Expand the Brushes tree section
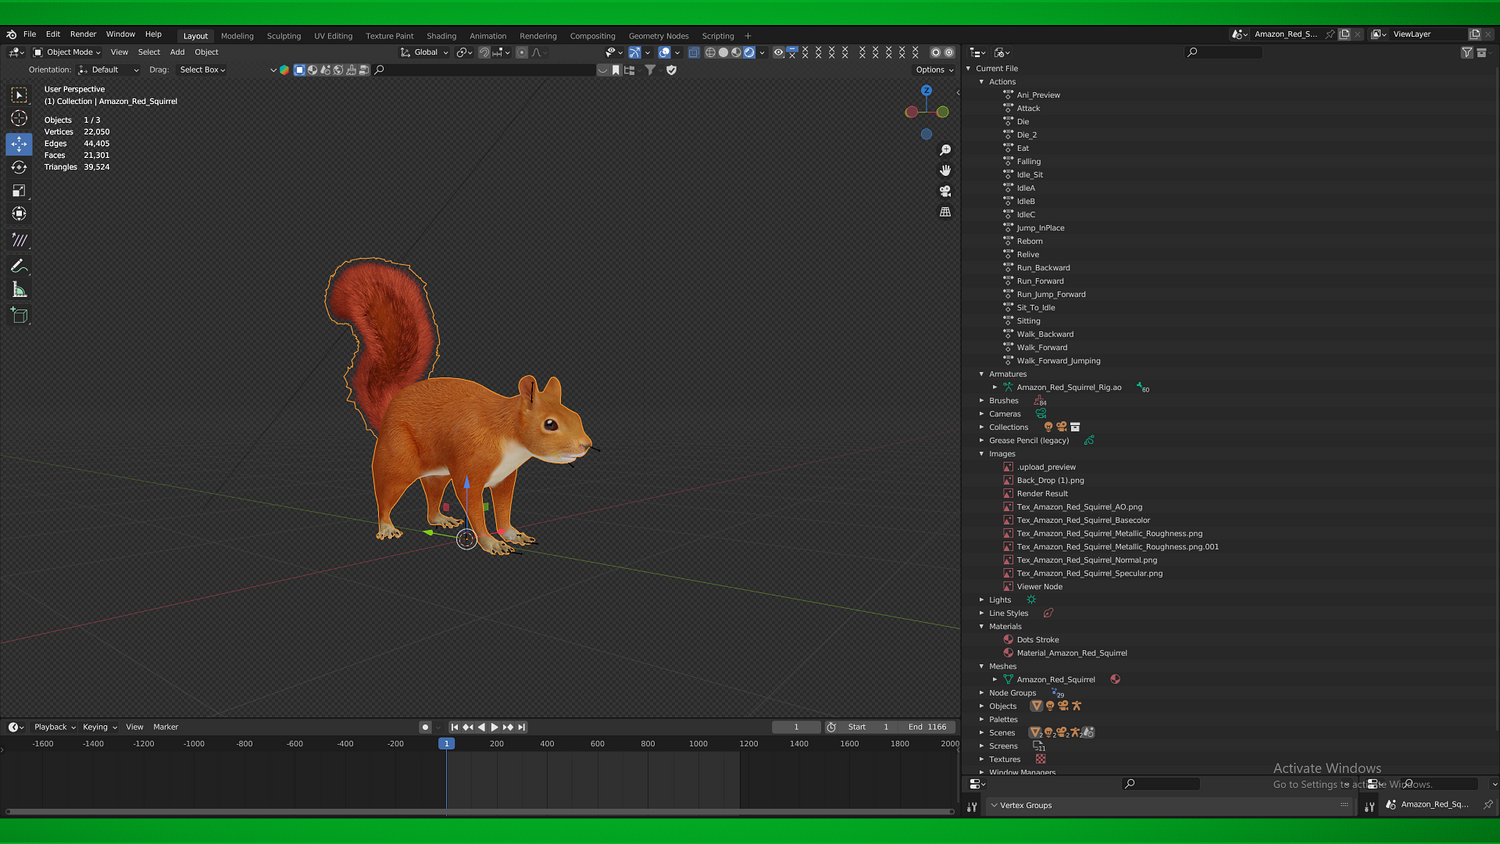The height and width of the screenshot is (844, 1500). click(x=982, y=401)
